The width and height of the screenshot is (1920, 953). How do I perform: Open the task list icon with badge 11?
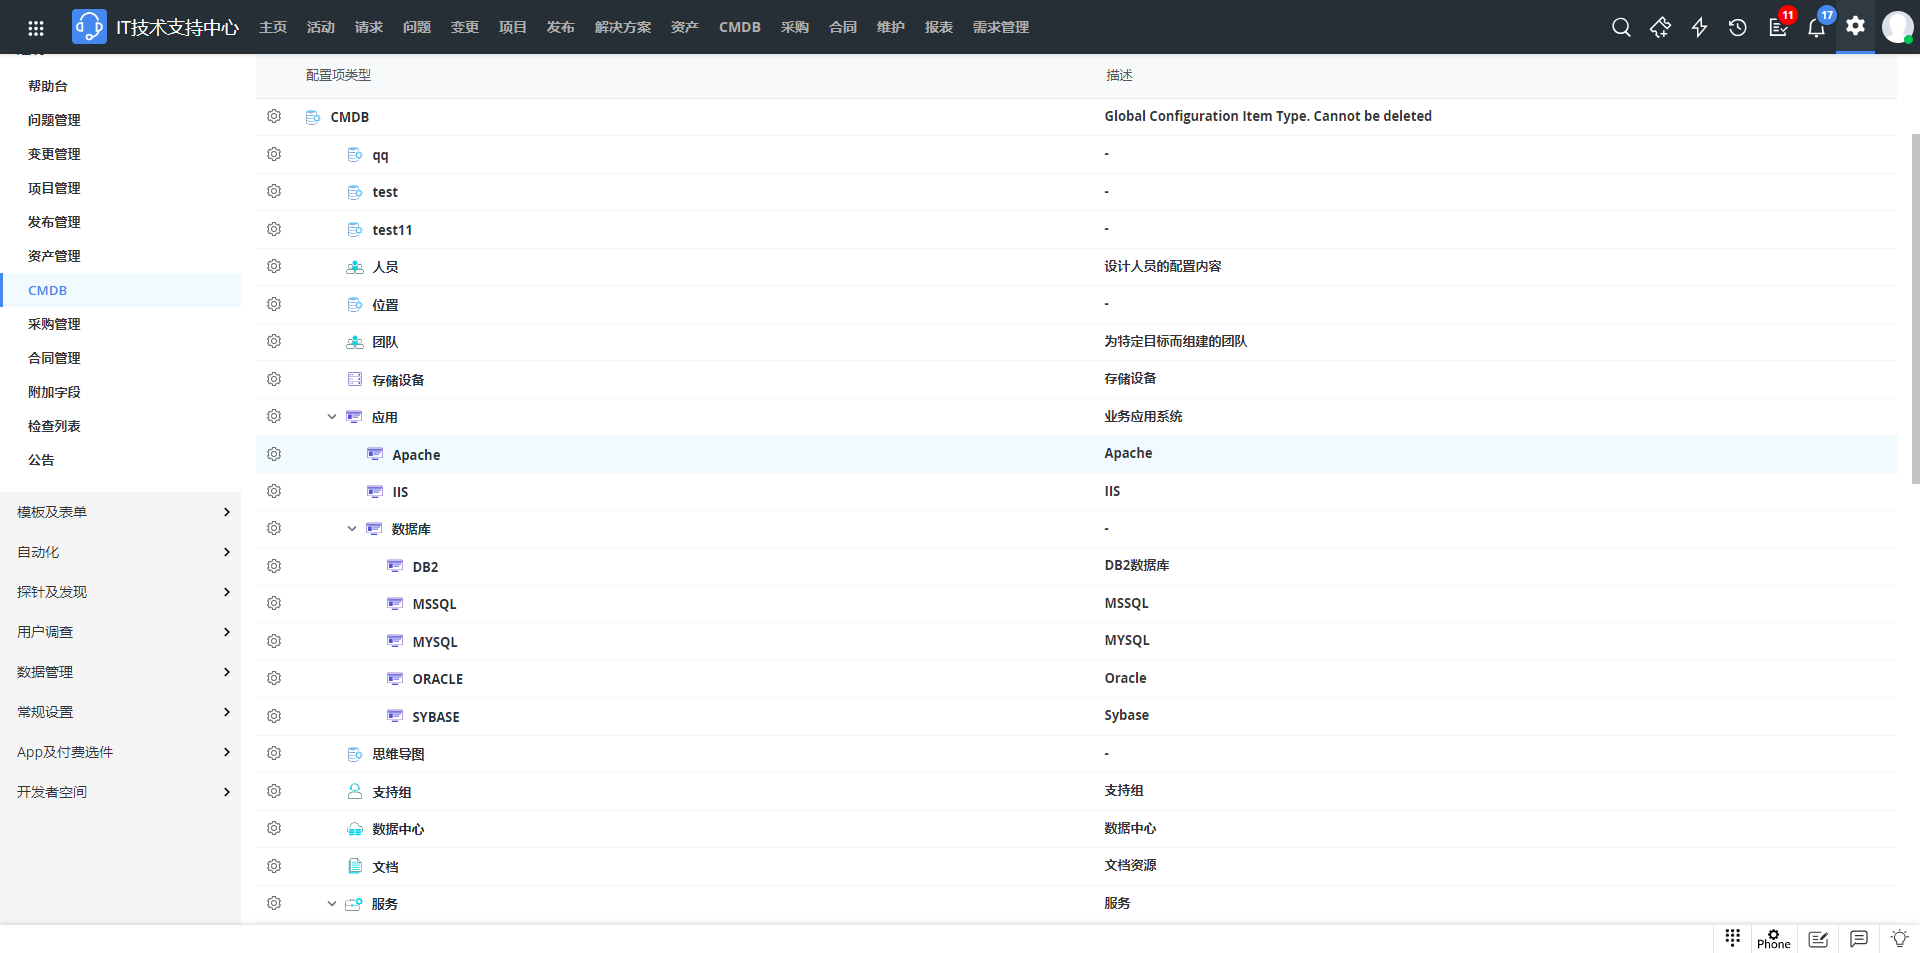(x=1778, y=27)
